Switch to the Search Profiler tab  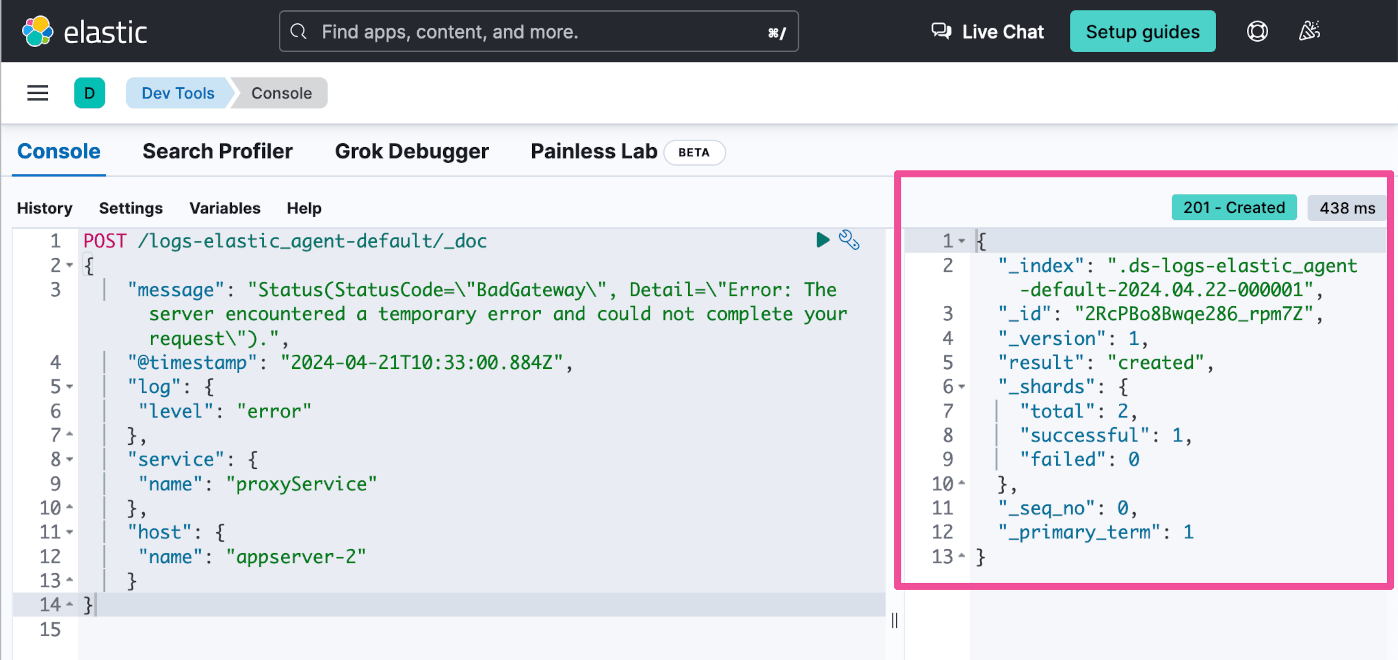217,151
